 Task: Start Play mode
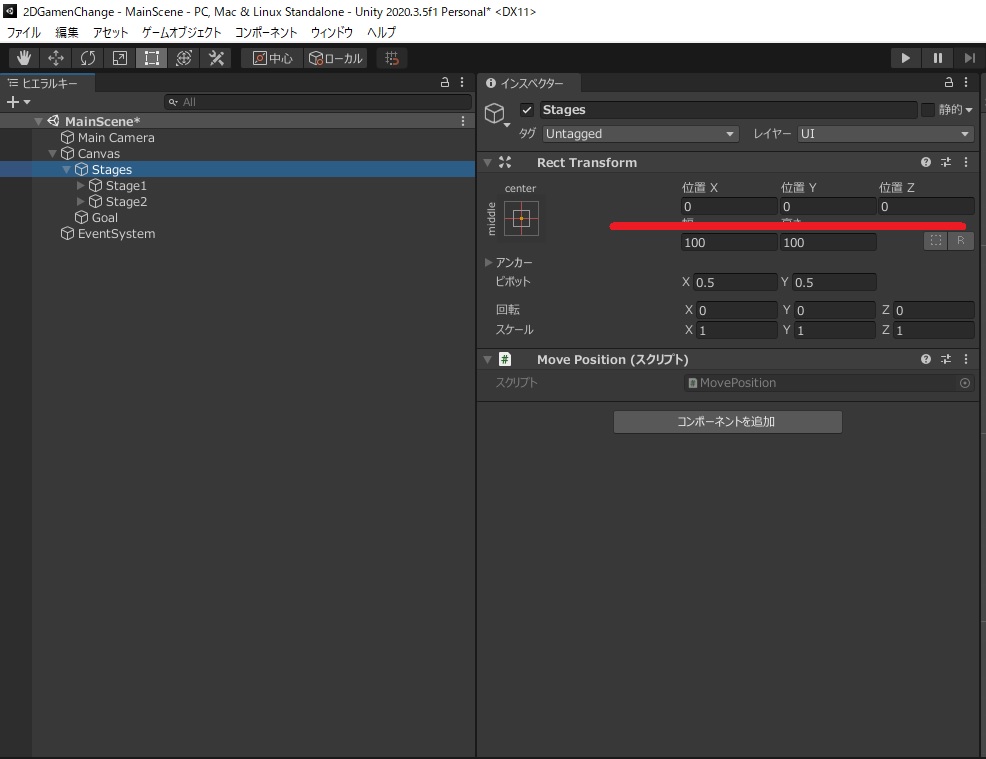pyautogui.click(x=906, y=58)
